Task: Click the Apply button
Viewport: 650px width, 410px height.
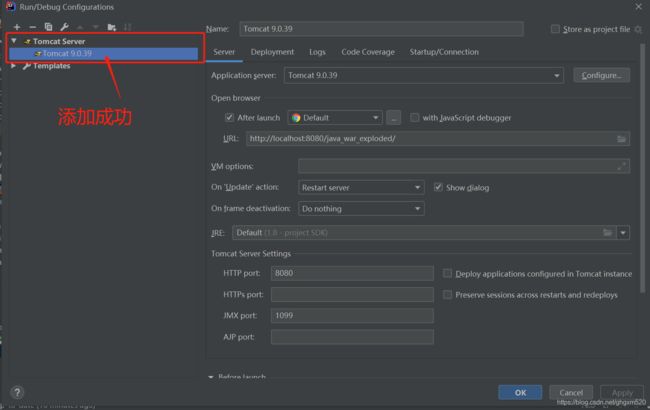Action: tap(622, 392)
